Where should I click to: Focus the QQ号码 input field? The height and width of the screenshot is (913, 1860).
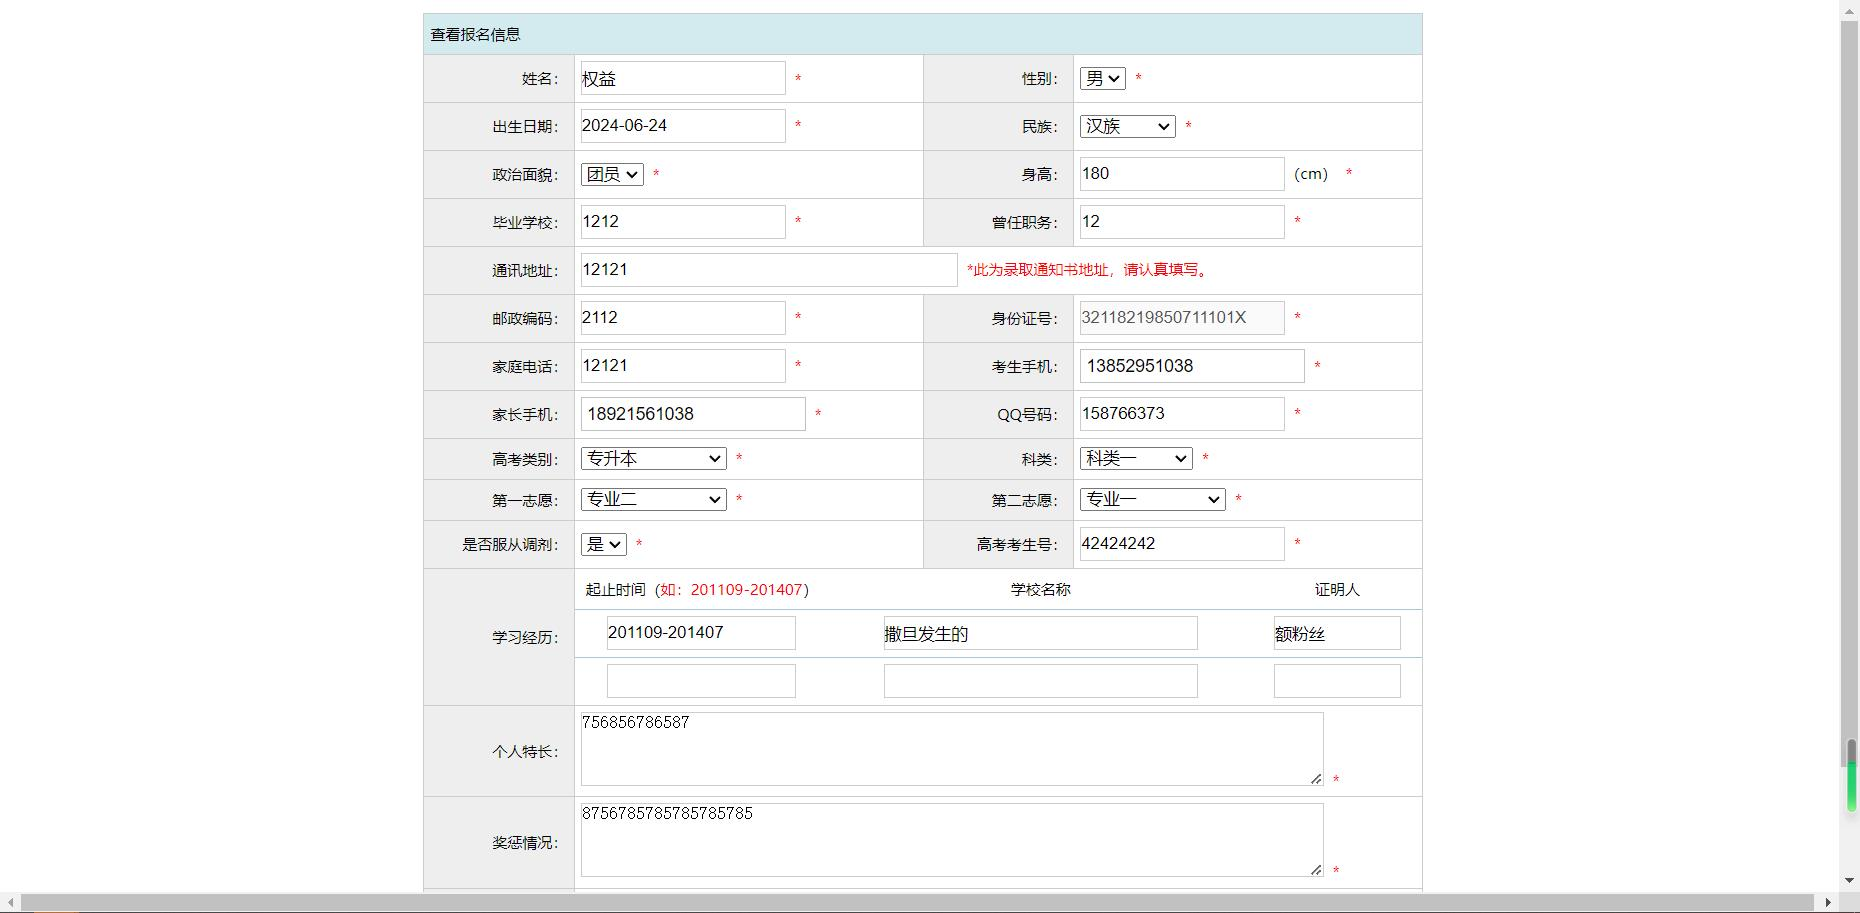pos(1181,414)
